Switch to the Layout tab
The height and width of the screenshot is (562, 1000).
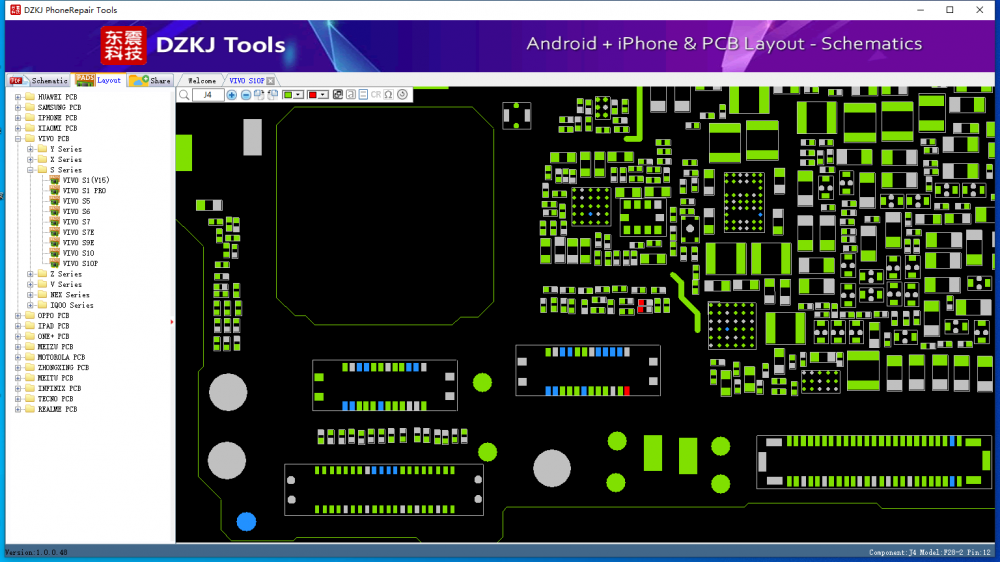99,80
